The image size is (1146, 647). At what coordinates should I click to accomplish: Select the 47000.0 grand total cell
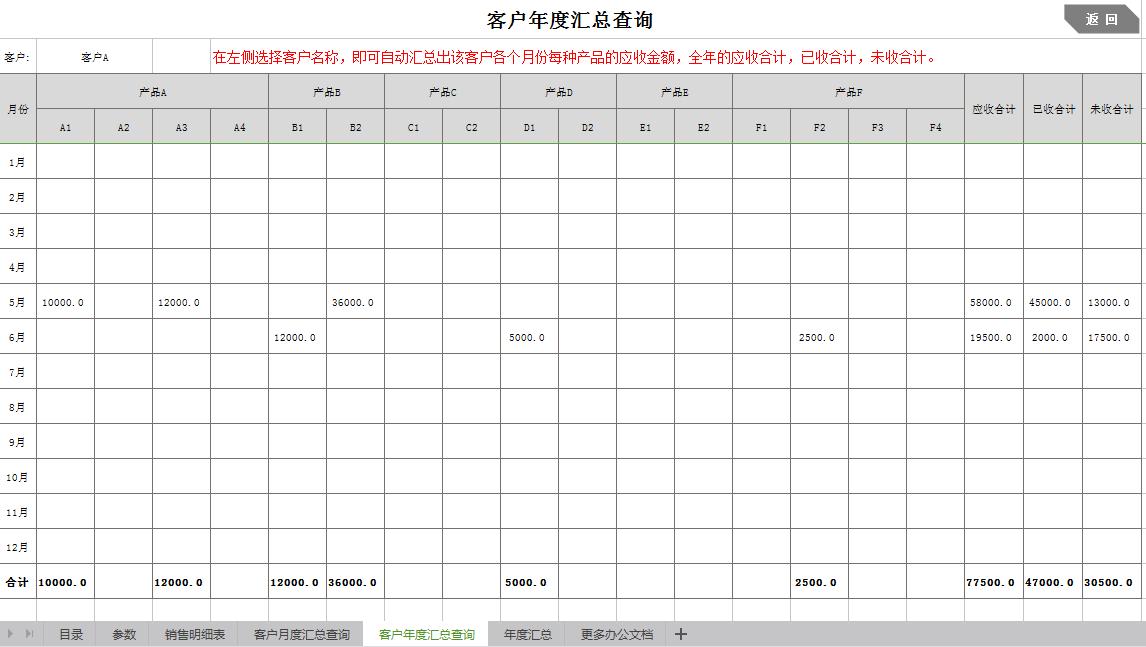(1053, 582)
